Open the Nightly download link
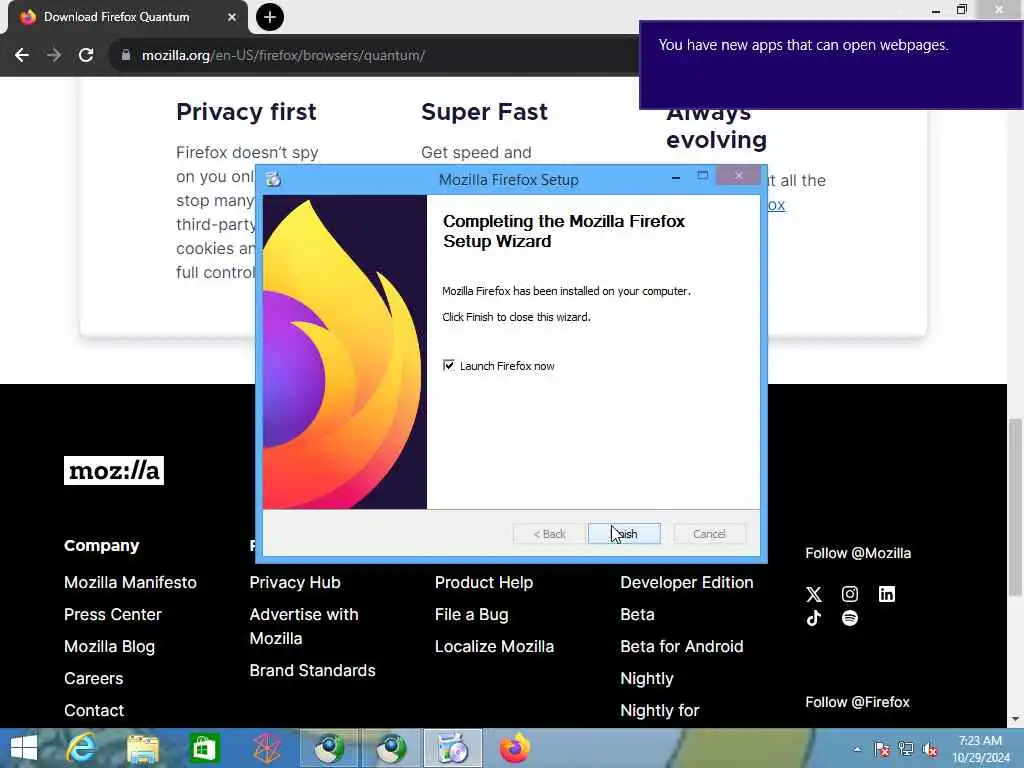This screenshot has height=768, width=1024. (x=647, y=678)
